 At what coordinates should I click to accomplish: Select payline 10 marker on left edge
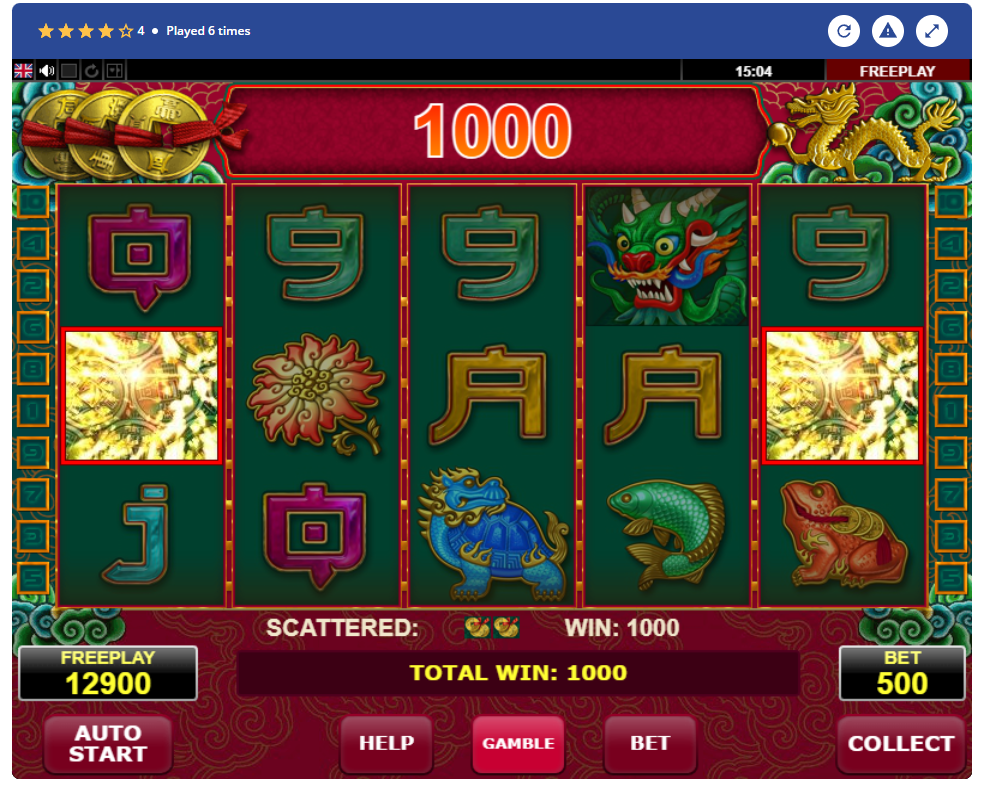pos(33,202)
